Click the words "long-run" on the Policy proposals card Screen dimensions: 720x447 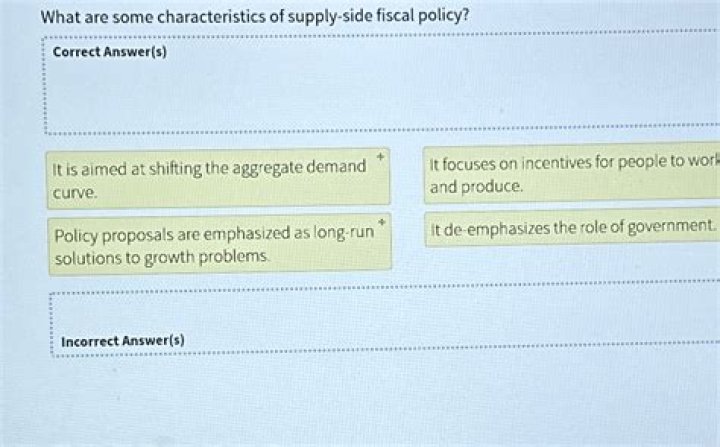click(x=343, y=234)
